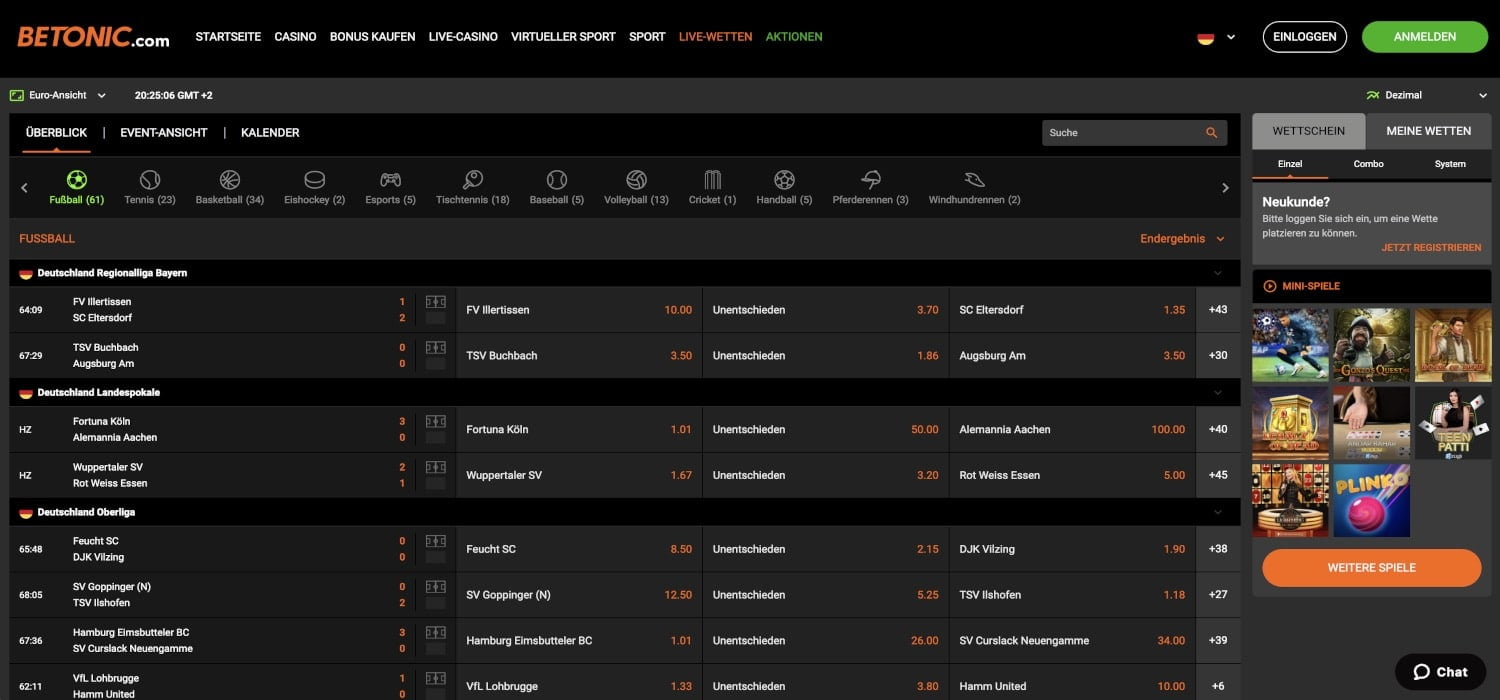The image size is (1500, 700).
Task: Select the Handball (5) sport icon
Action: coord(784,180)
